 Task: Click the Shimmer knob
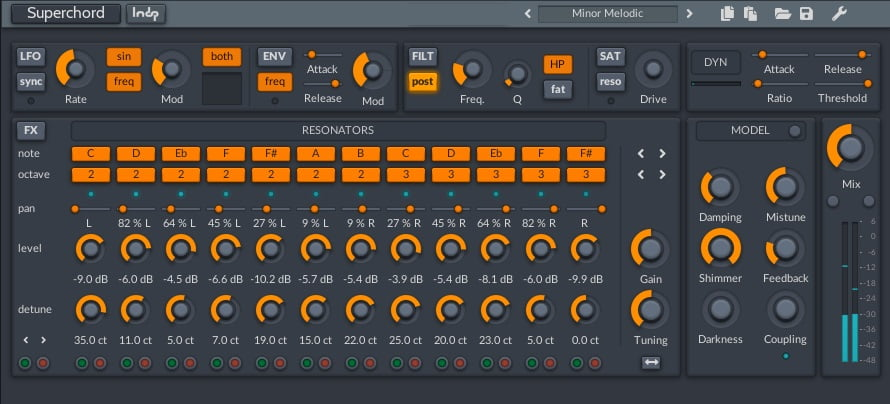pyautogui.click(x=720, y=247)
